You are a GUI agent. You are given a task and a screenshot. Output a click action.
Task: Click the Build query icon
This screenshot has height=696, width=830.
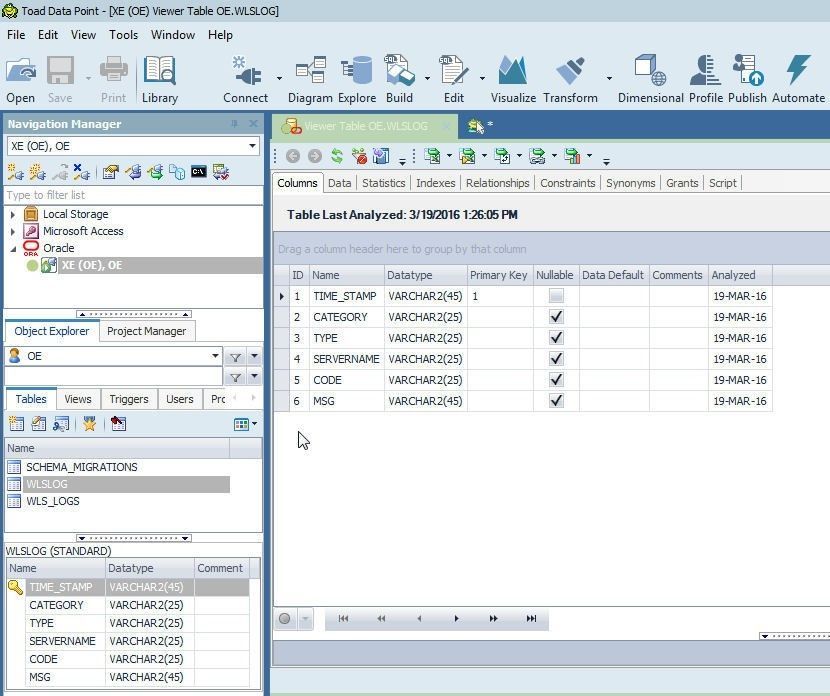[x=400, y=71]
